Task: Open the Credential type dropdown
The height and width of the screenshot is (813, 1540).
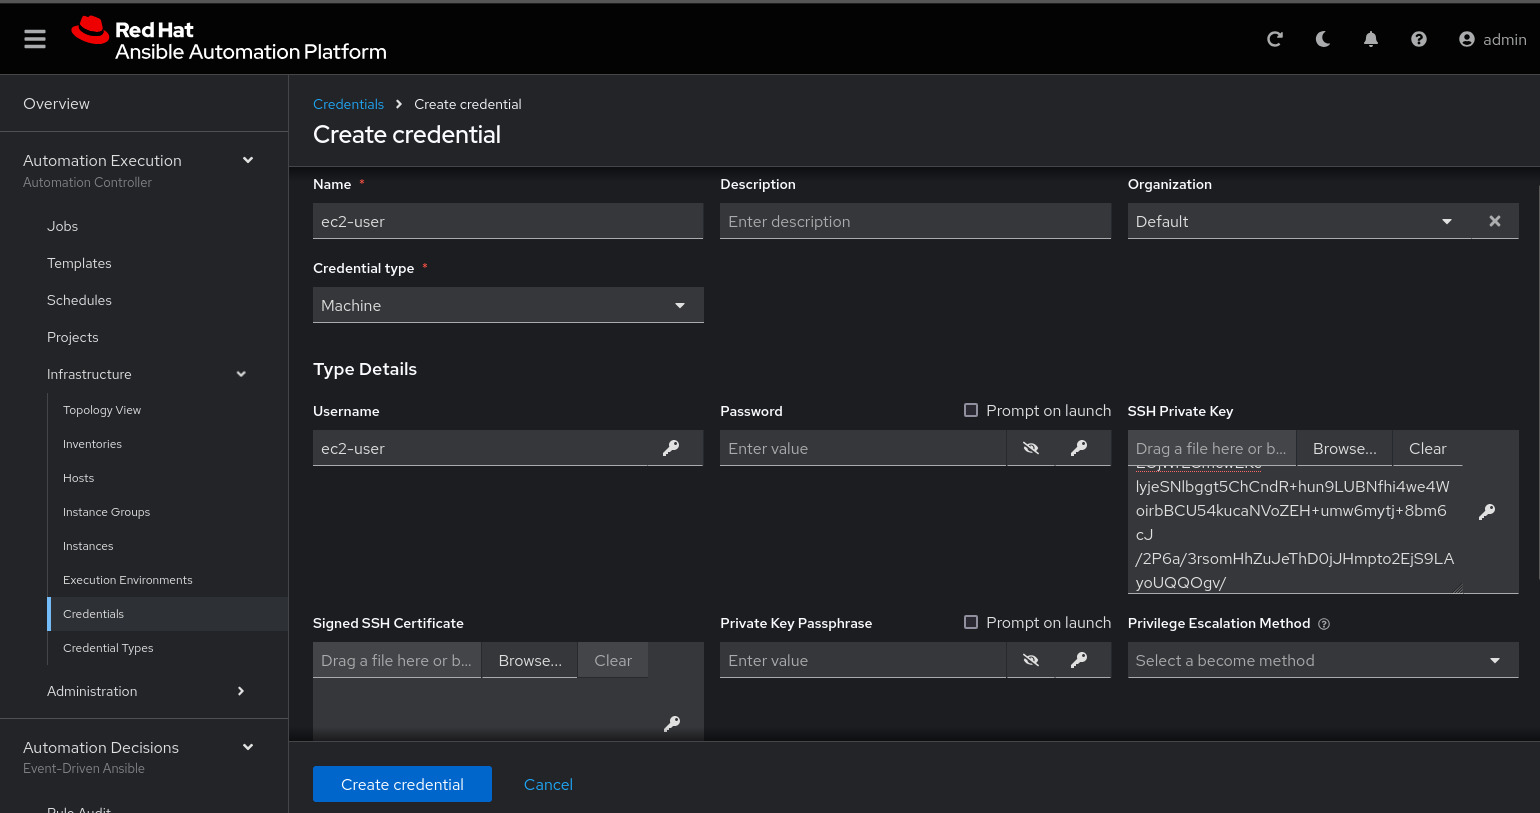Action: [x=508, y=305]
